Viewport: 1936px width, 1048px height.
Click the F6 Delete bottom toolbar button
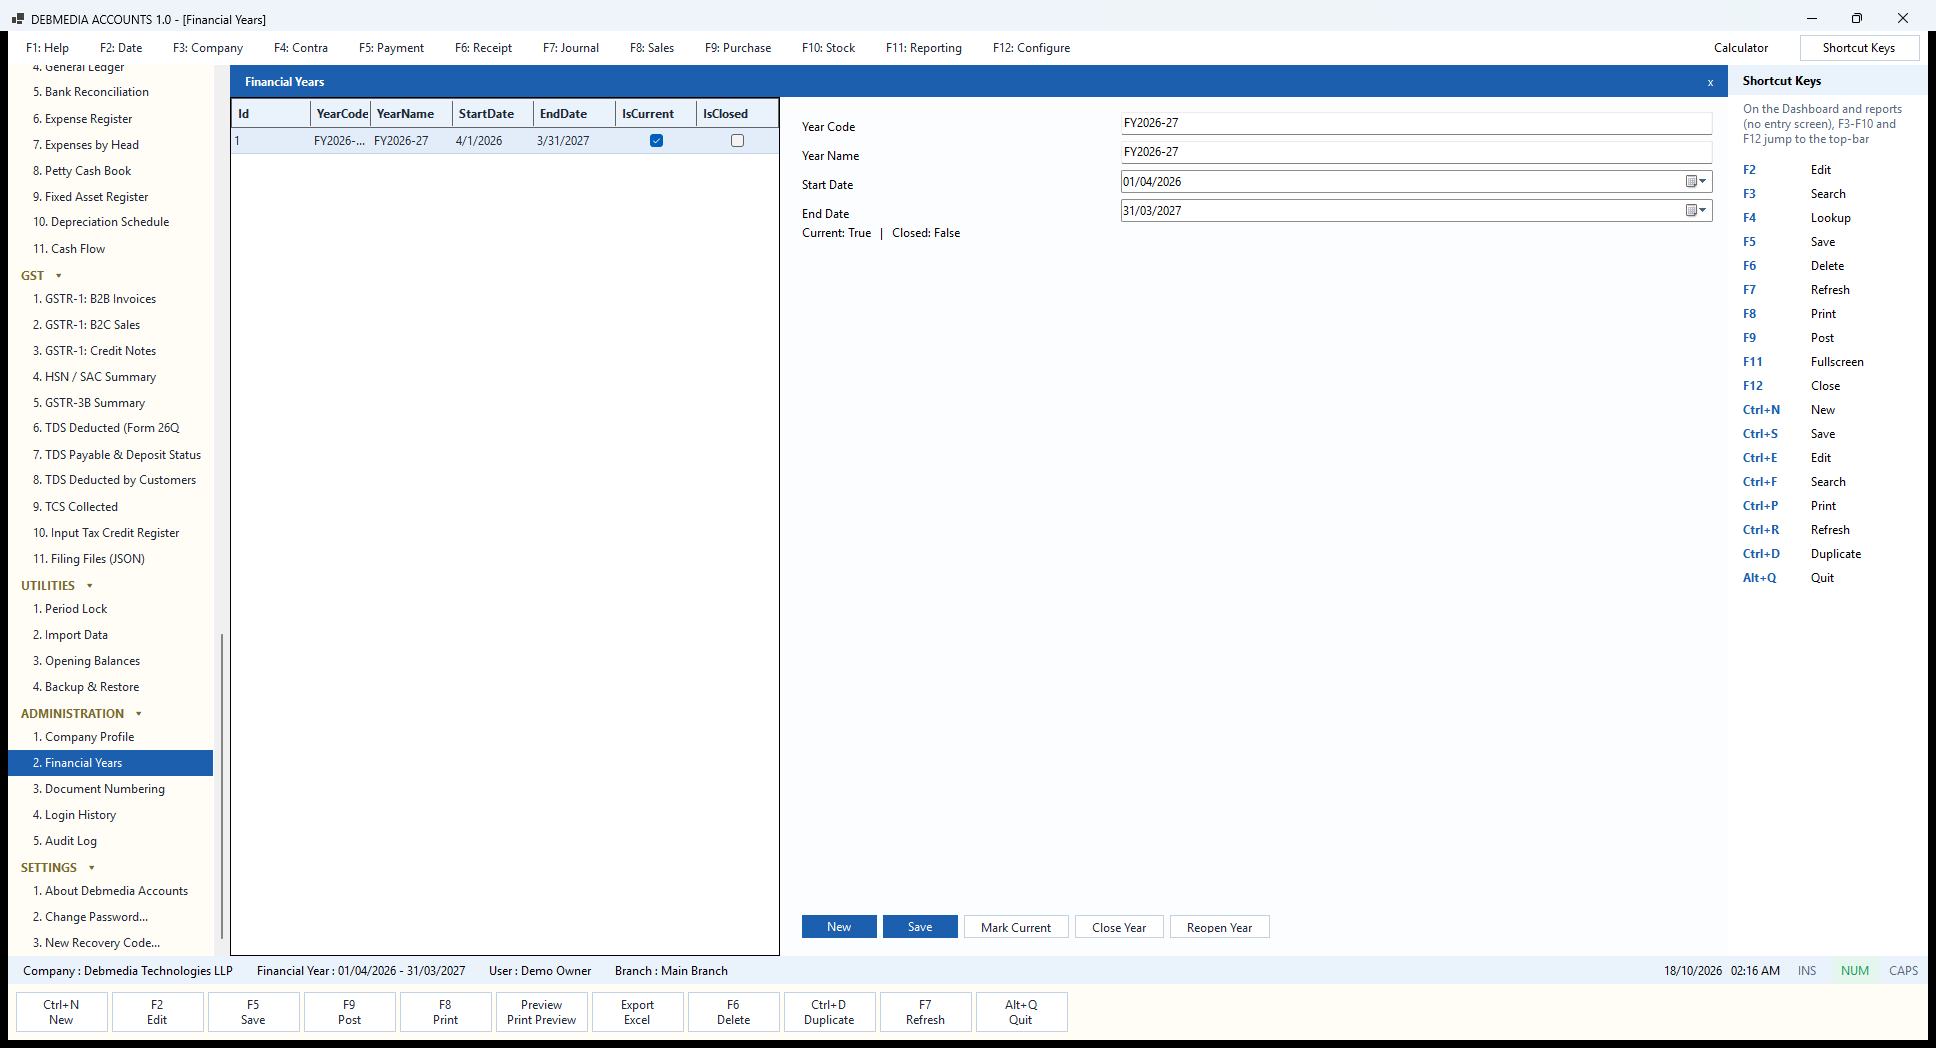(x=733, y=1012)
